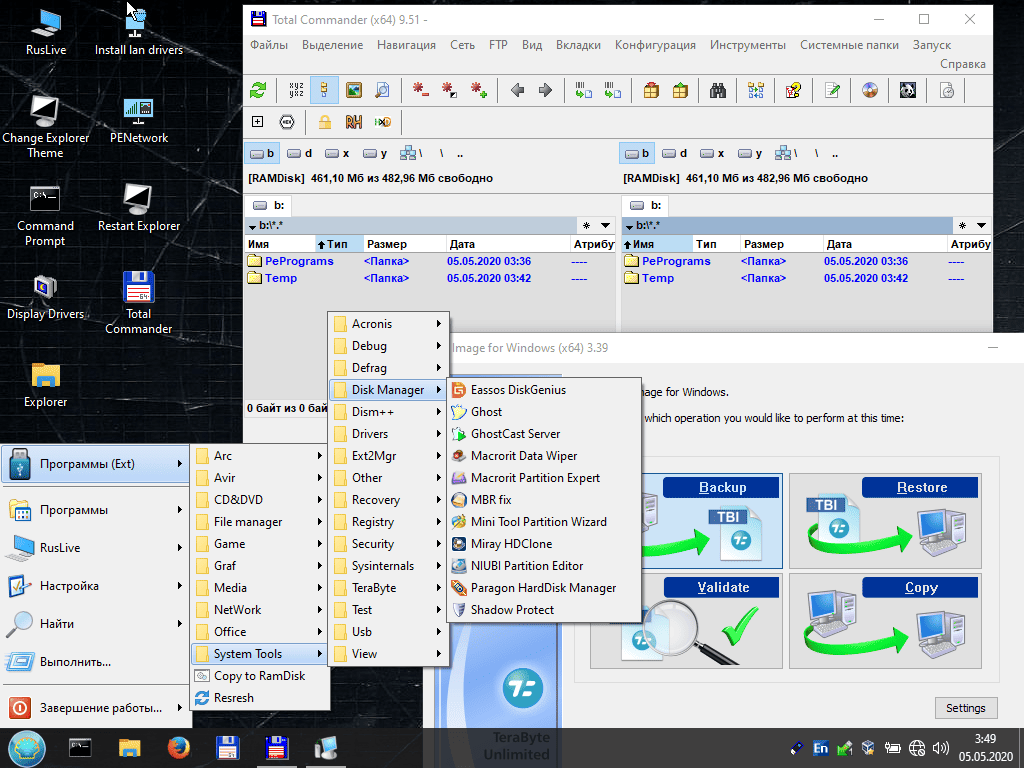Open Change Explorer Theme desktop icon
1024x768 pixels.
45,127
